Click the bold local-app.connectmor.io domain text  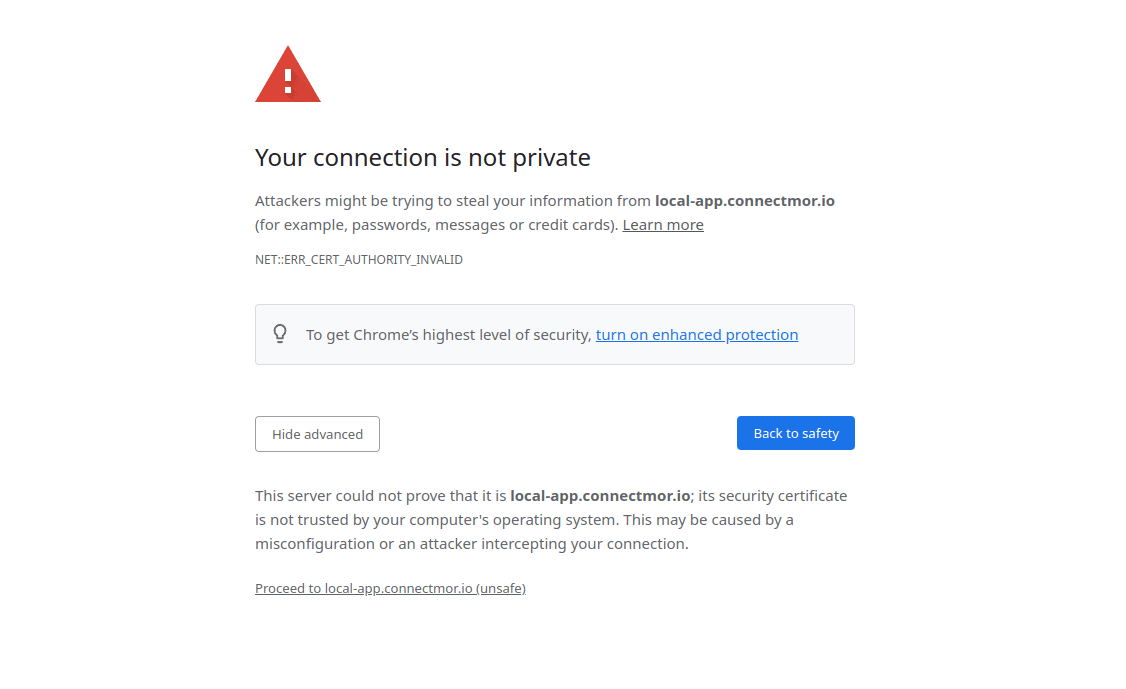click(744, 200)
